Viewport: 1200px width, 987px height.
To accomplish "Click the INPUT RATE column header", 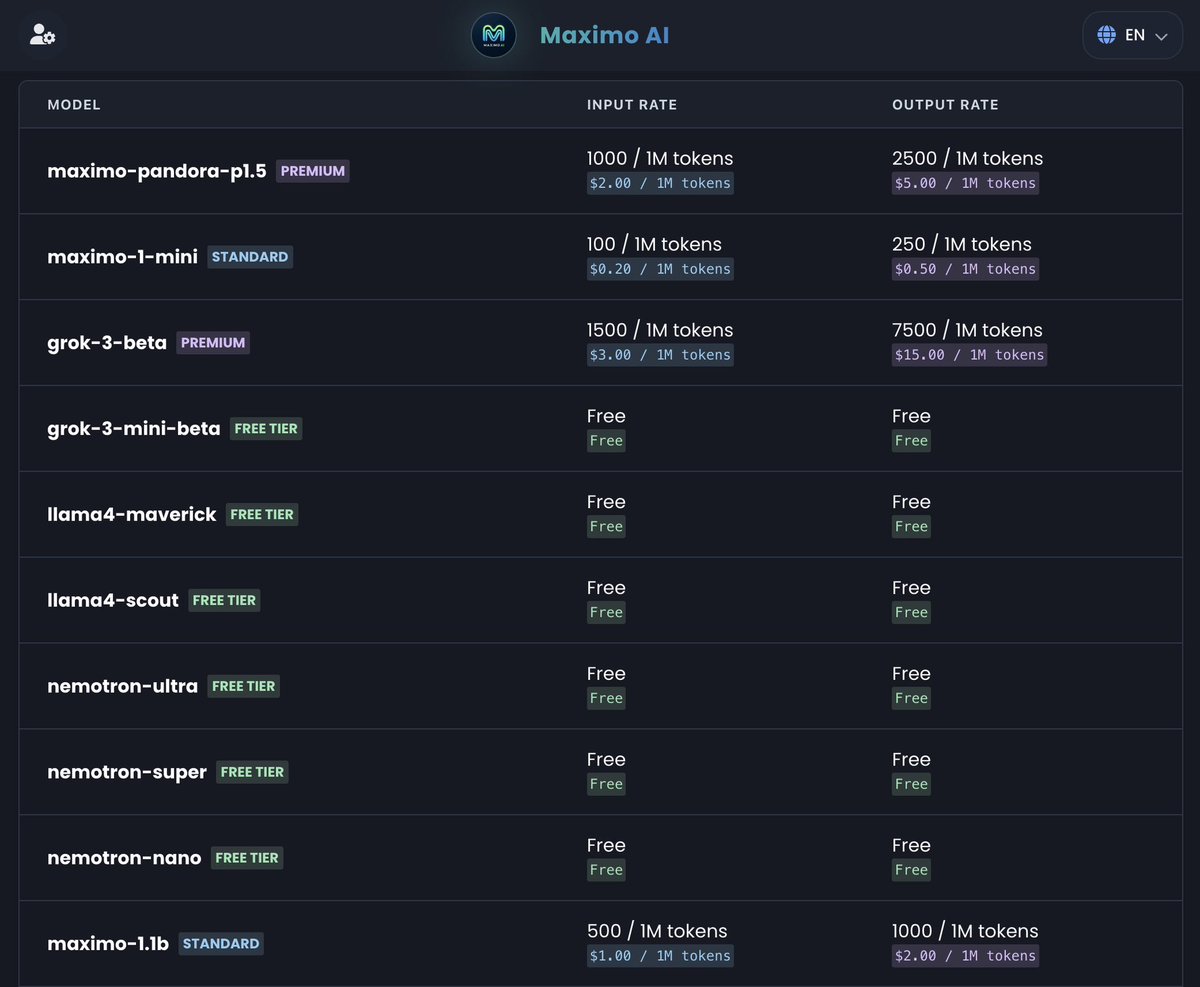I will 632,105.
